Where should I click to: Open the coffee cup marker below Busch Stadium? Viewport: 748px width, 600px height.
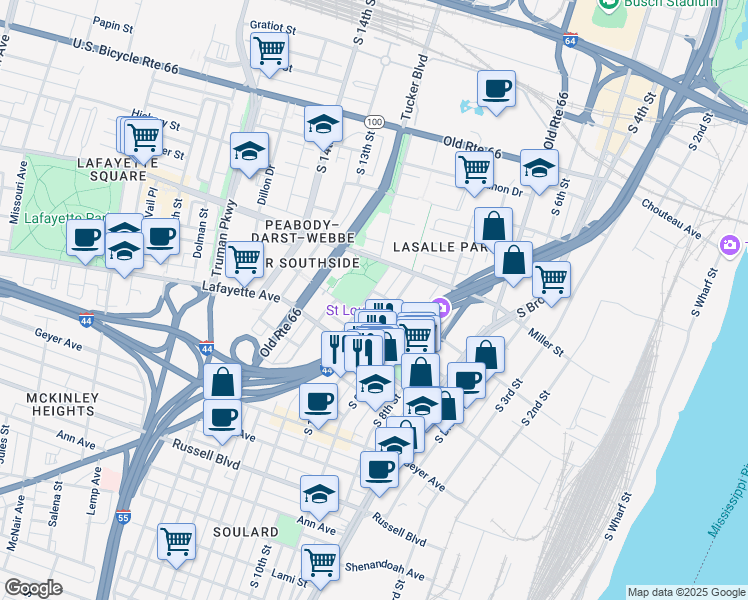pyautogui.click(x=496, y=91)
